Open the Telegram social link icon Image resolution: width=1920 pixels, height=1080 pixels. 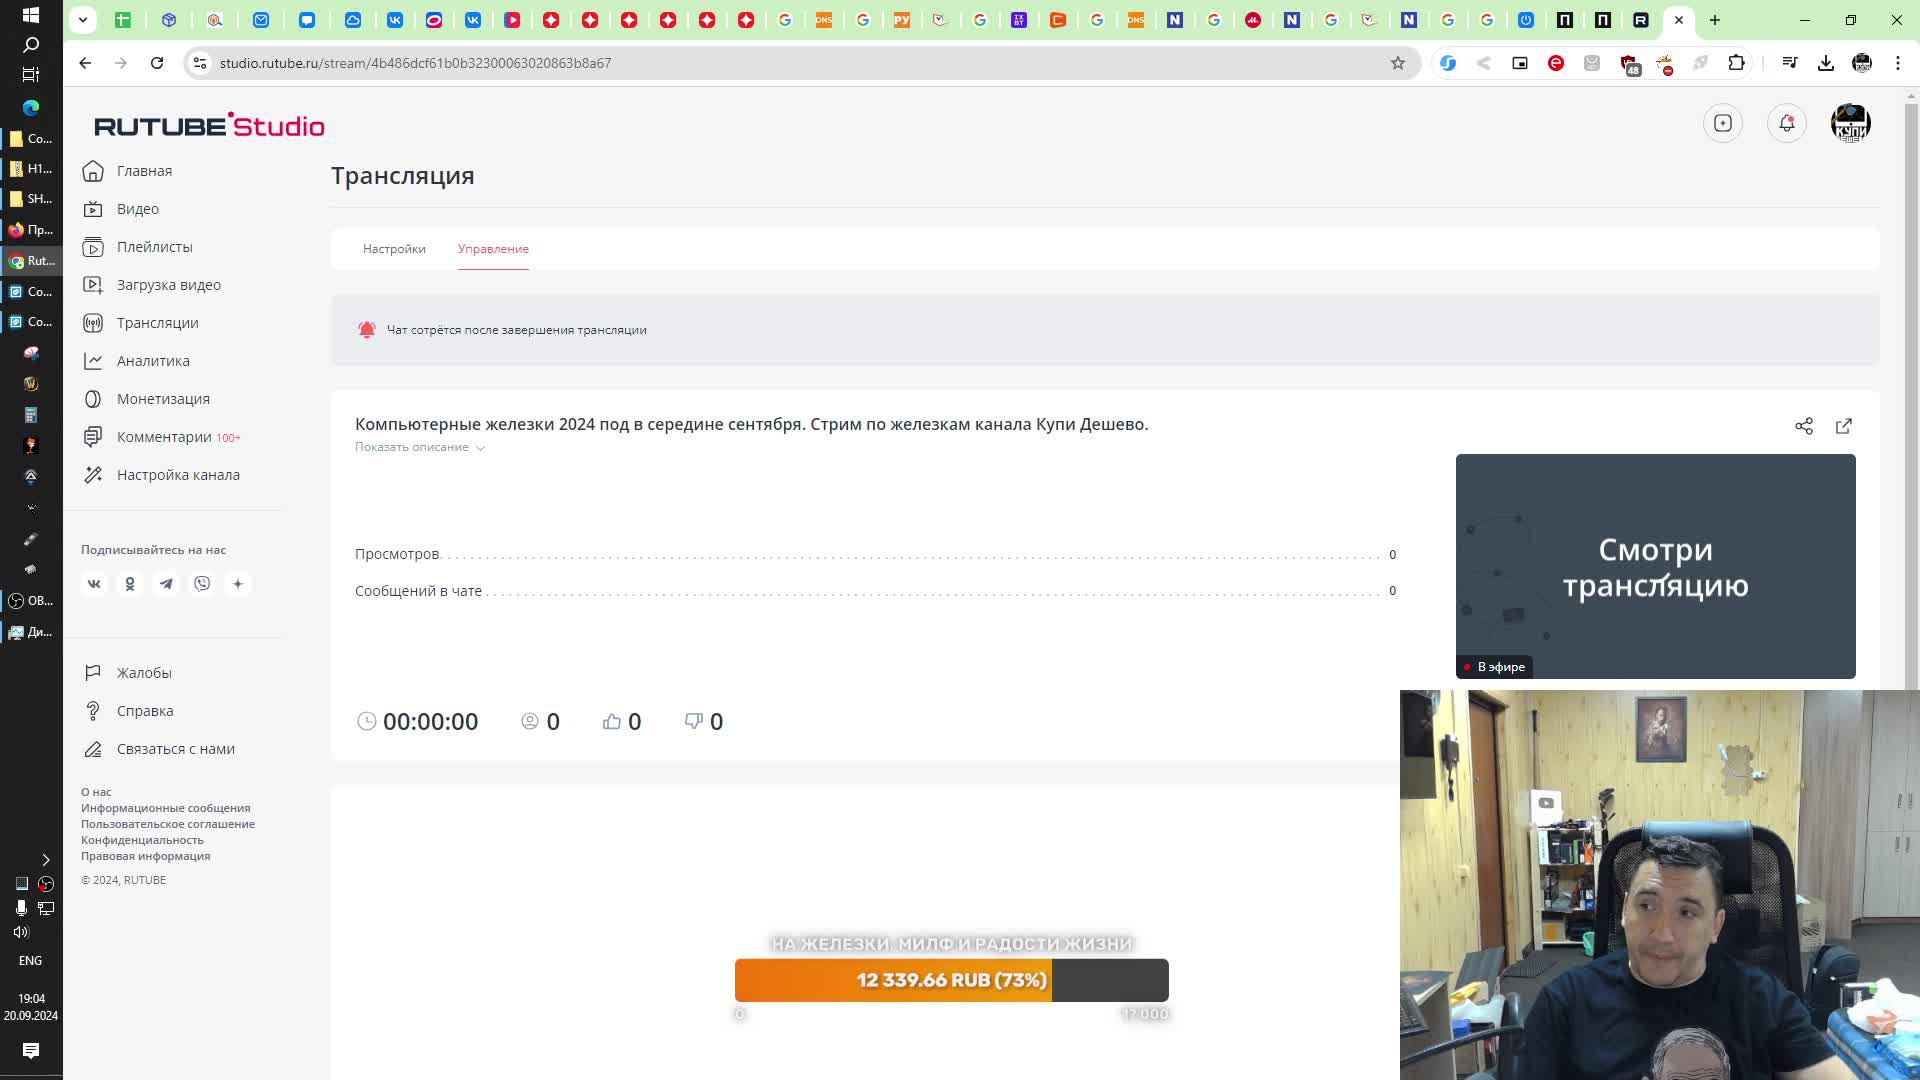click(x=166, y=584)
